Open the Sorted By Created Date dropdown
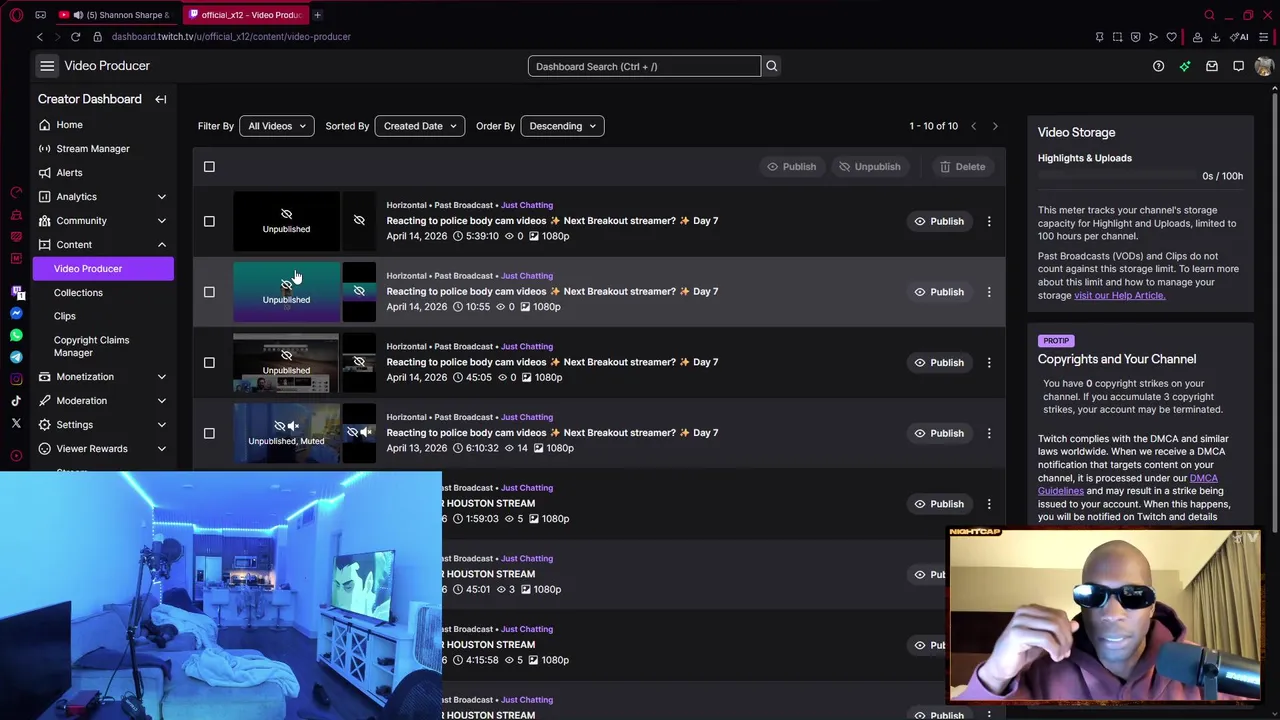1280x720 pixels. 419,126
